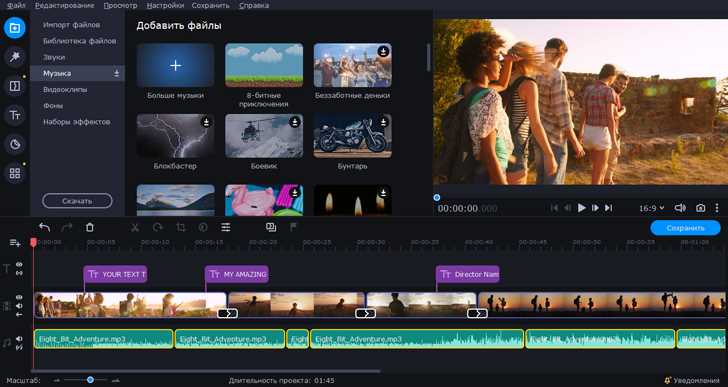The image size is (728, 387).
Task: Mute the audio track speaker
Action: pos(19,339)
